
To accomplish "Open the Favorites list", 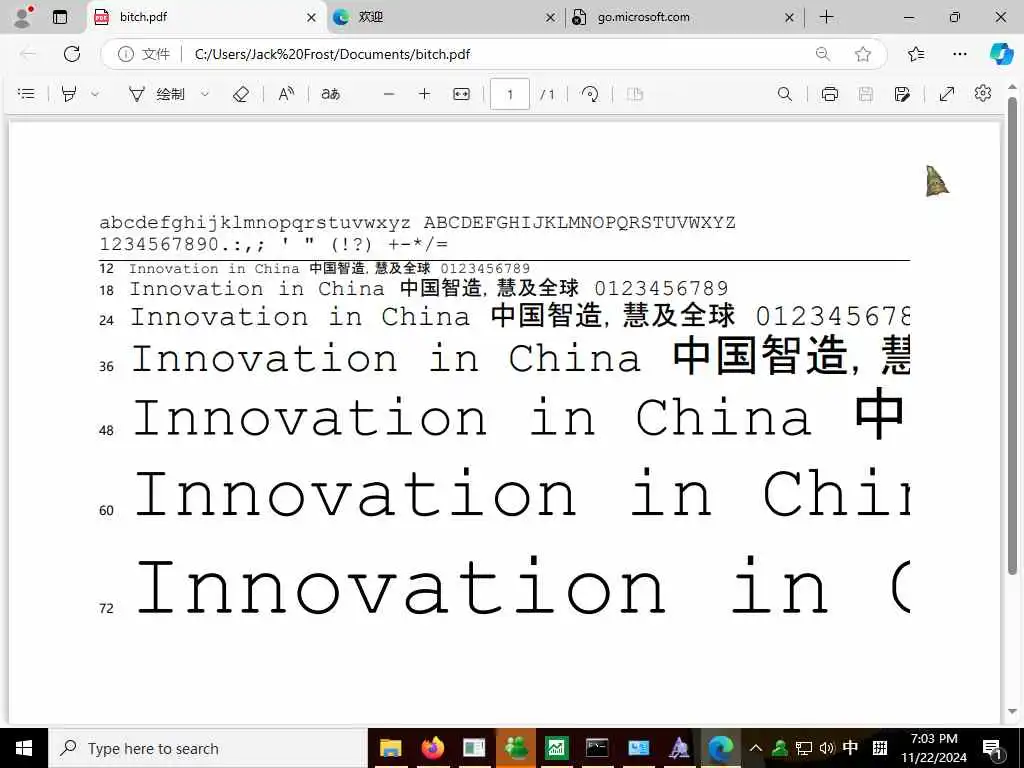I will (916, 54).
